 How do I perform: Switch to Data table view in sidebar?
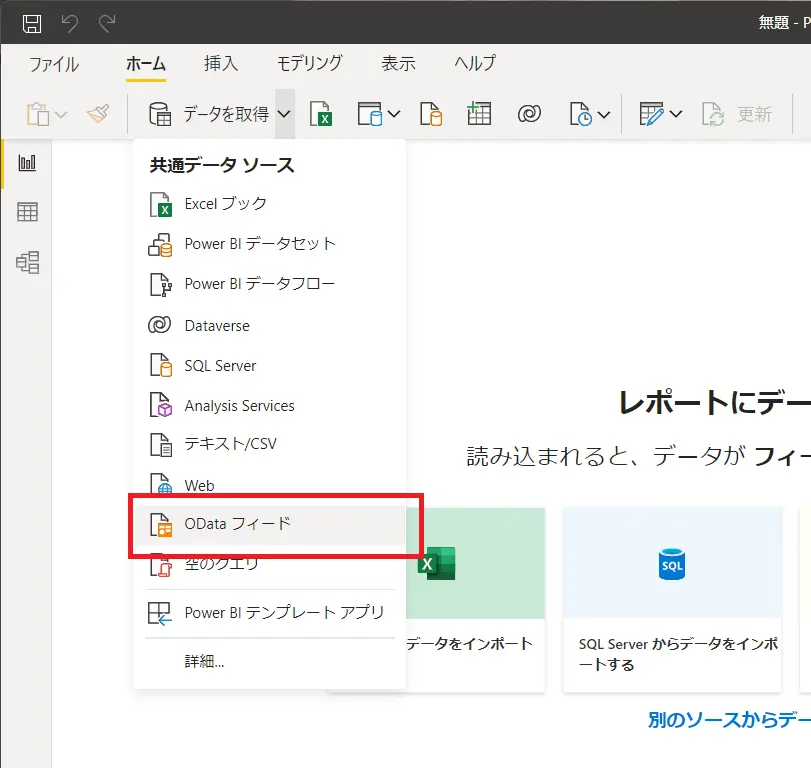click(27, 212)
